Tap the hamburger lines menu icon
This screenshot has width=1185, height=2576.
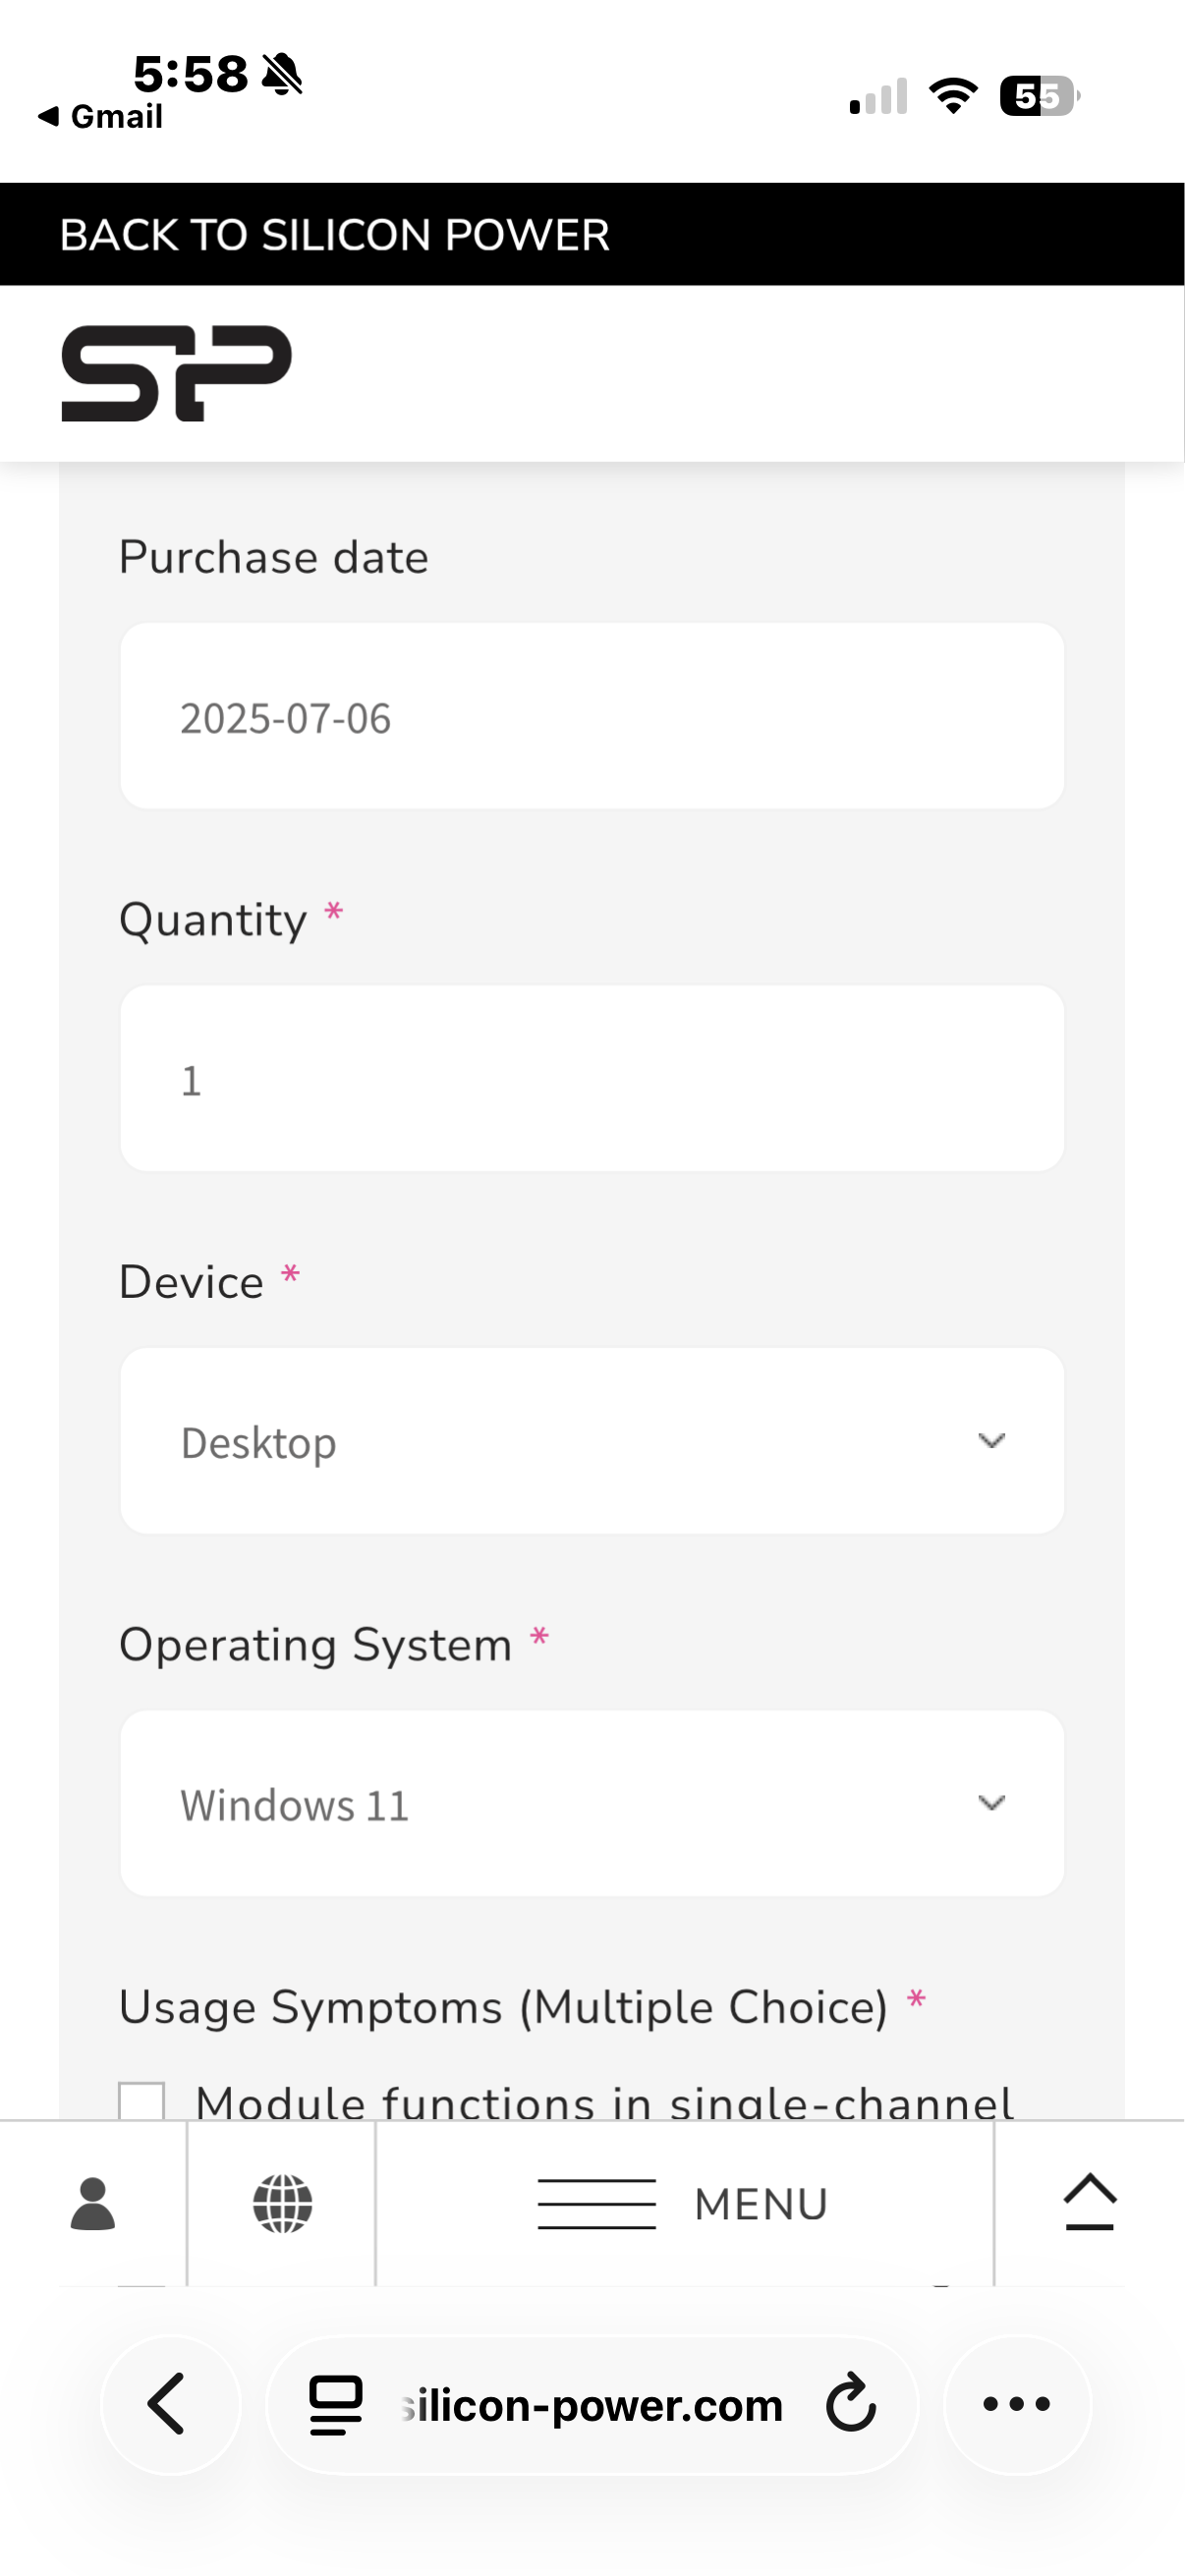(x=597, y=2203)
